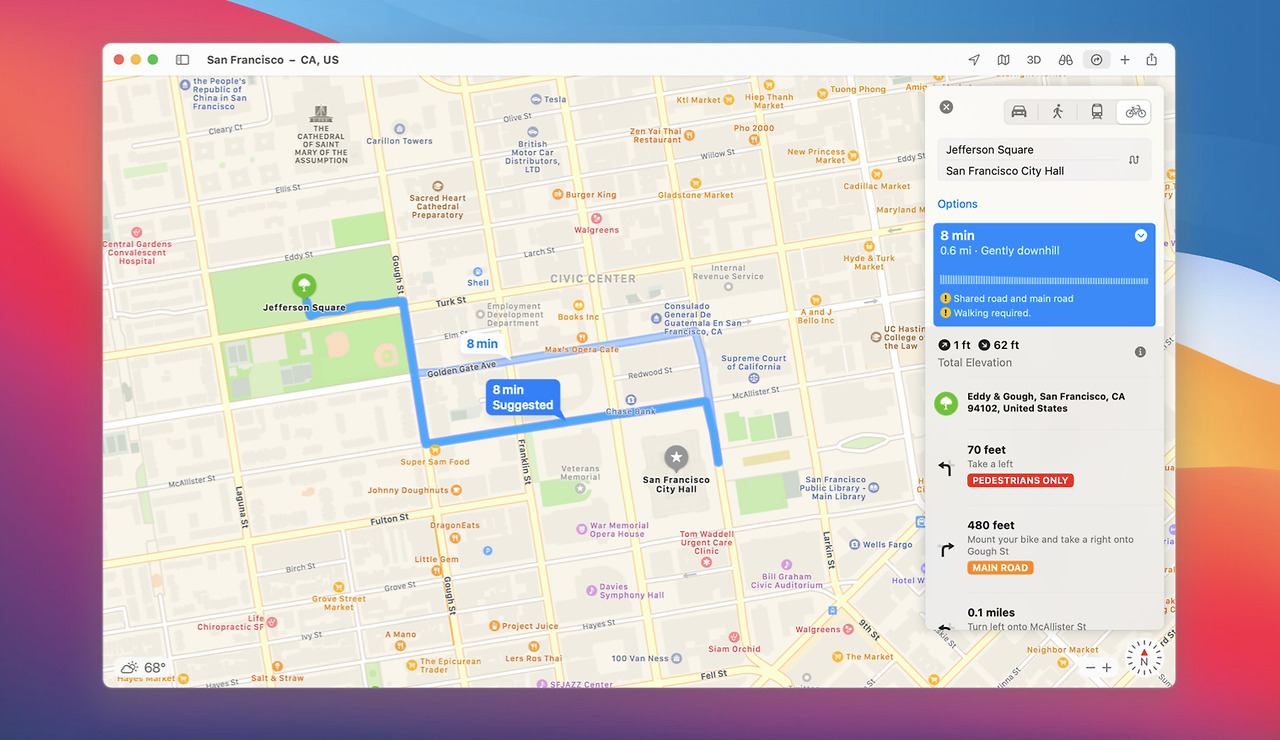Toggle the directions panel button
The height and width of the screenshot is (740, 1280).
pyautogui.click(x=1097, y=60)
